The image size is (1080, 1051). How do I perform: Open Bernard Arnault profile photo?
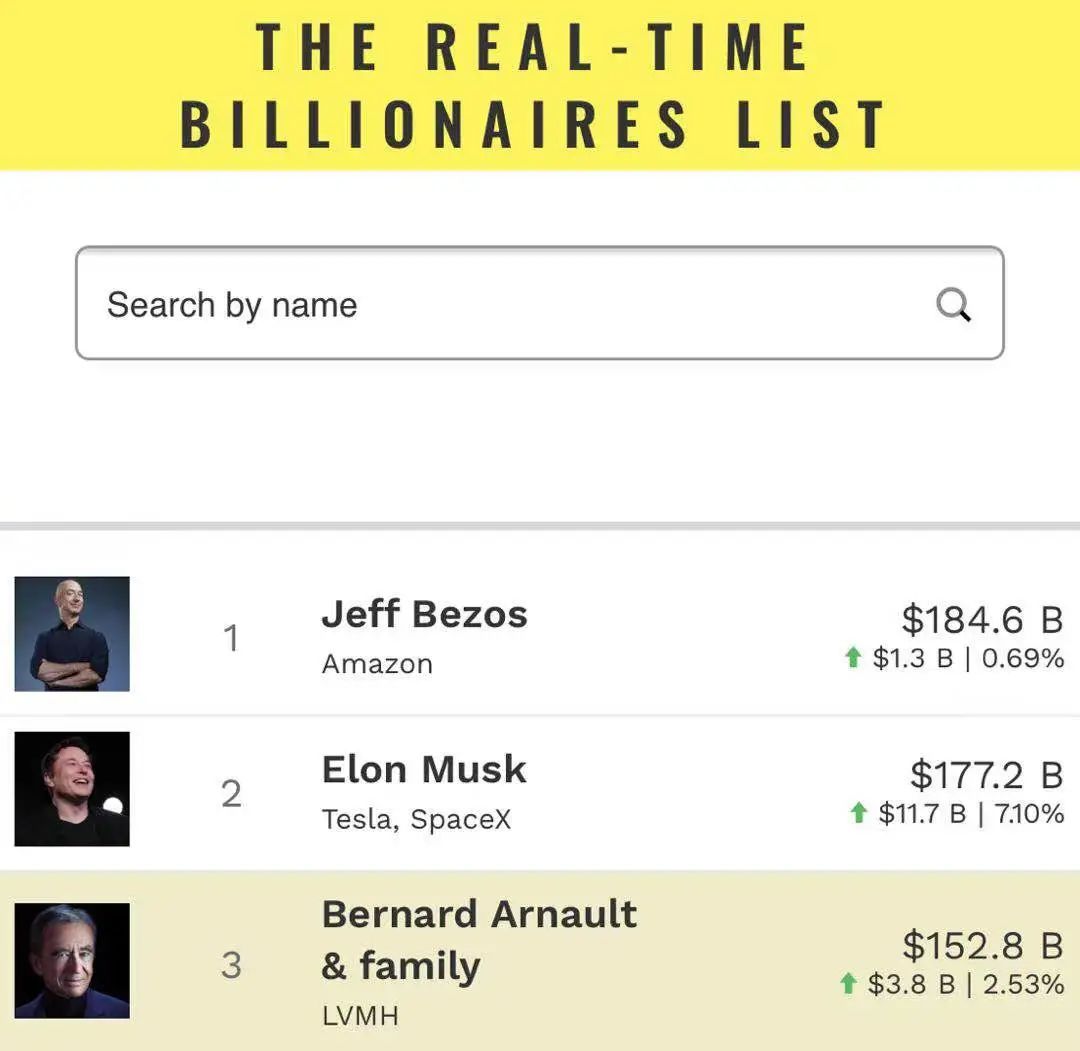pos(72,961)
